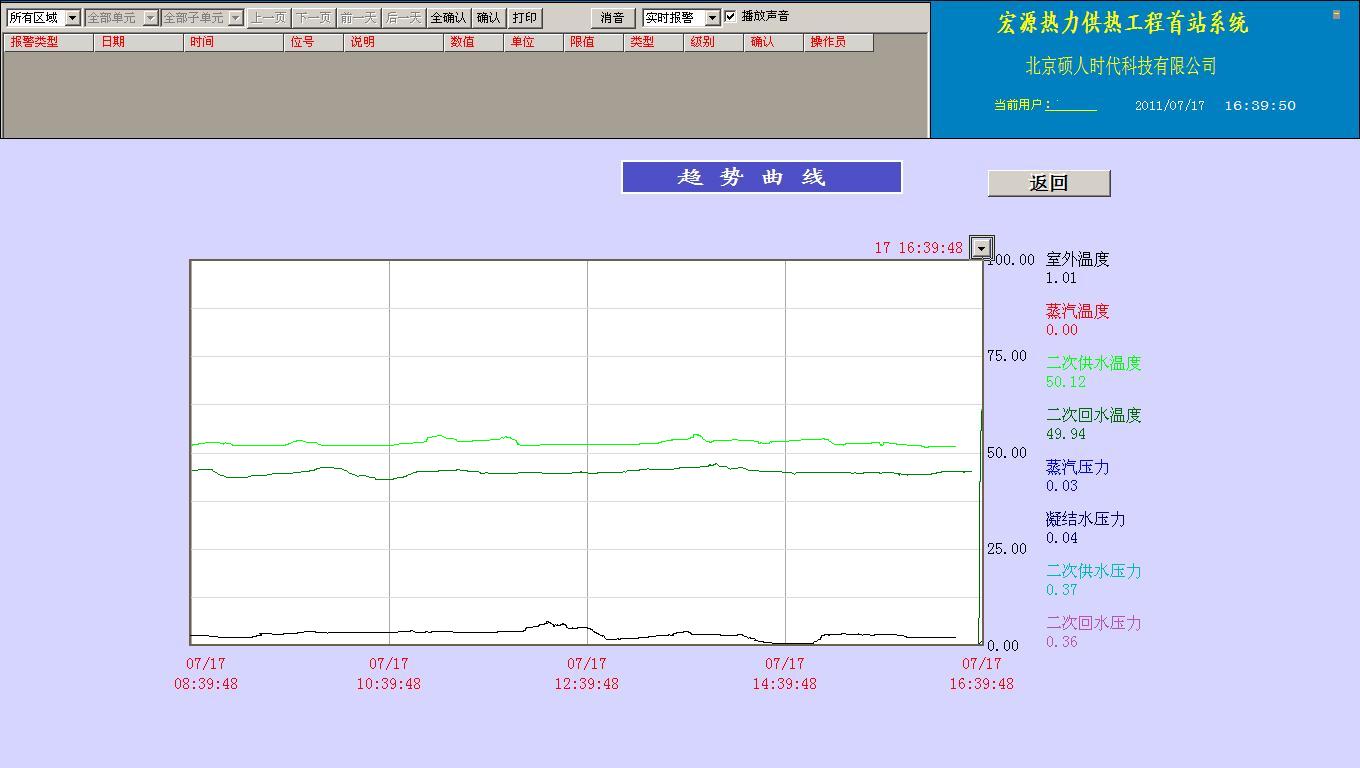Select the 报警类型 column header
The width and height of the screenshot is (1360, 768).
(48, 42)
